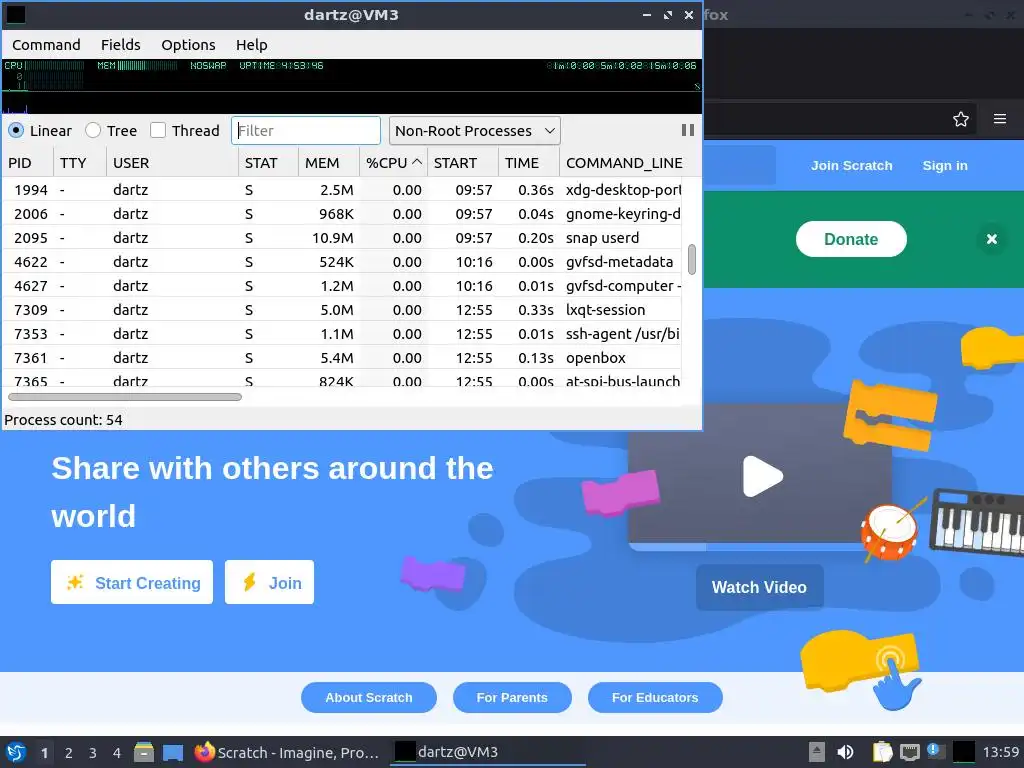Select the Linear view radio button

click(16, 131)
